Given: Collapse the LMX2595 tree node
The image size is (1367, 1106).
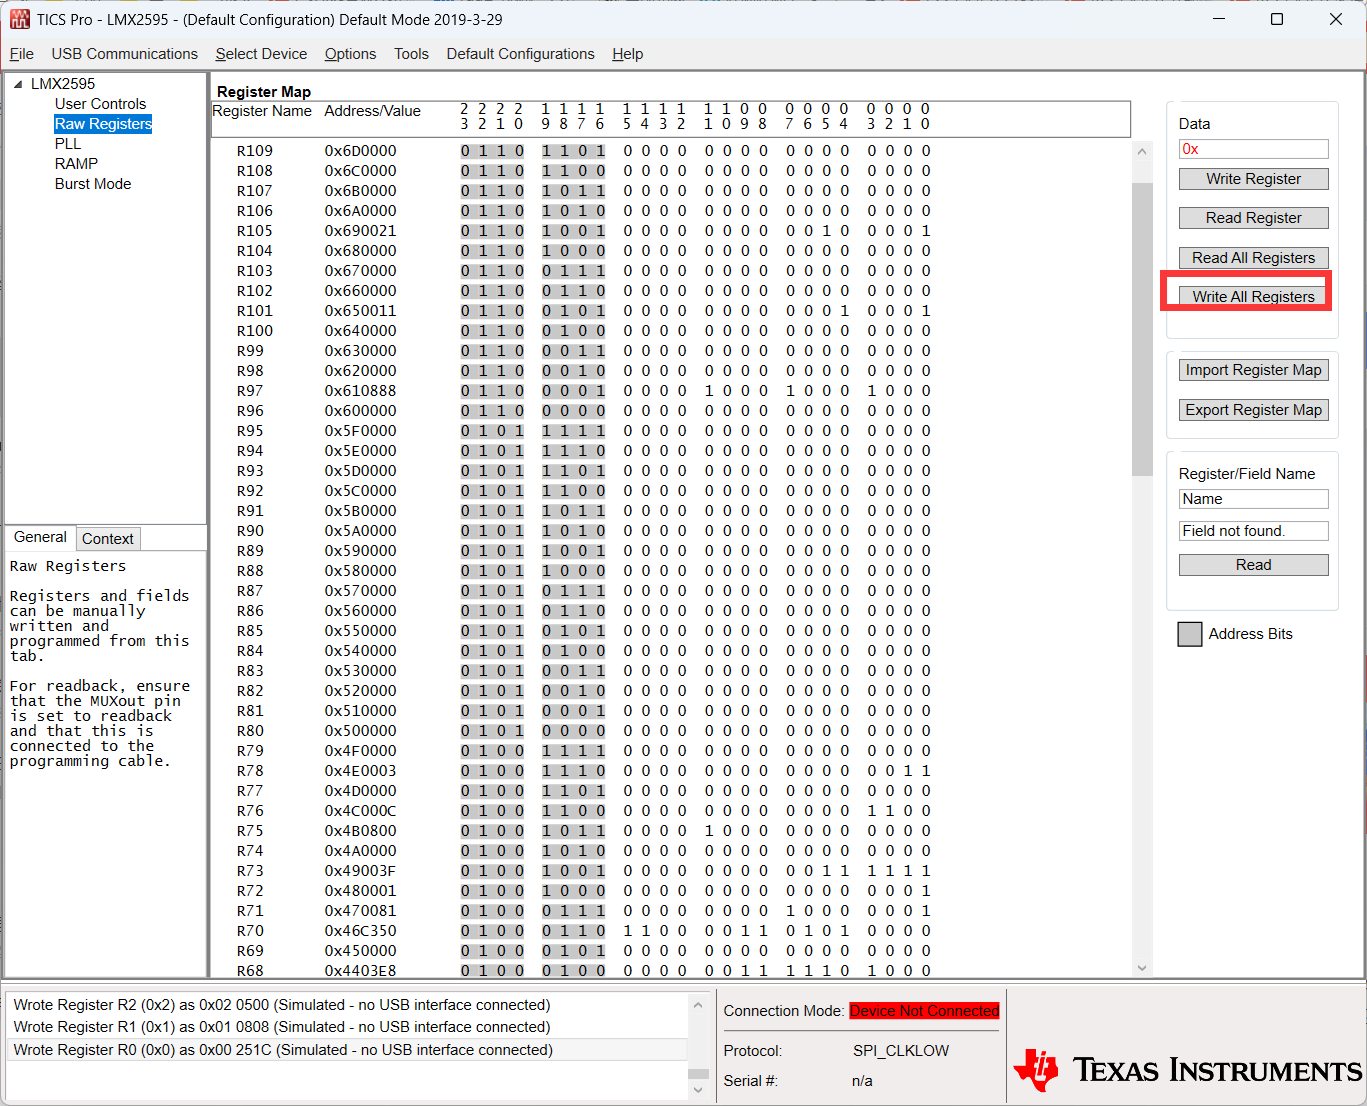Looking at the screenshot, I should tap(18, 84).
